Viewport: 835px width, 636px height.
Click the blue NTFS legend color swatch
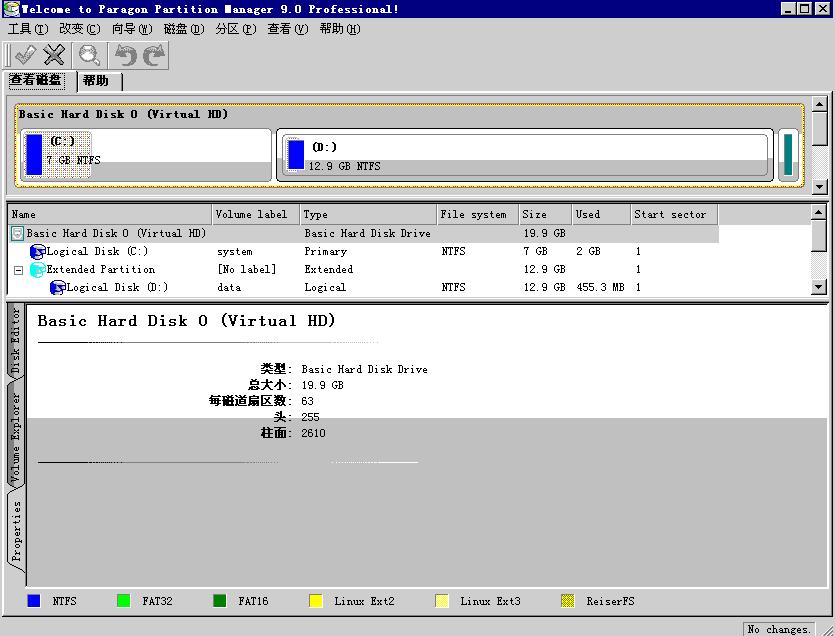(34, 602)
